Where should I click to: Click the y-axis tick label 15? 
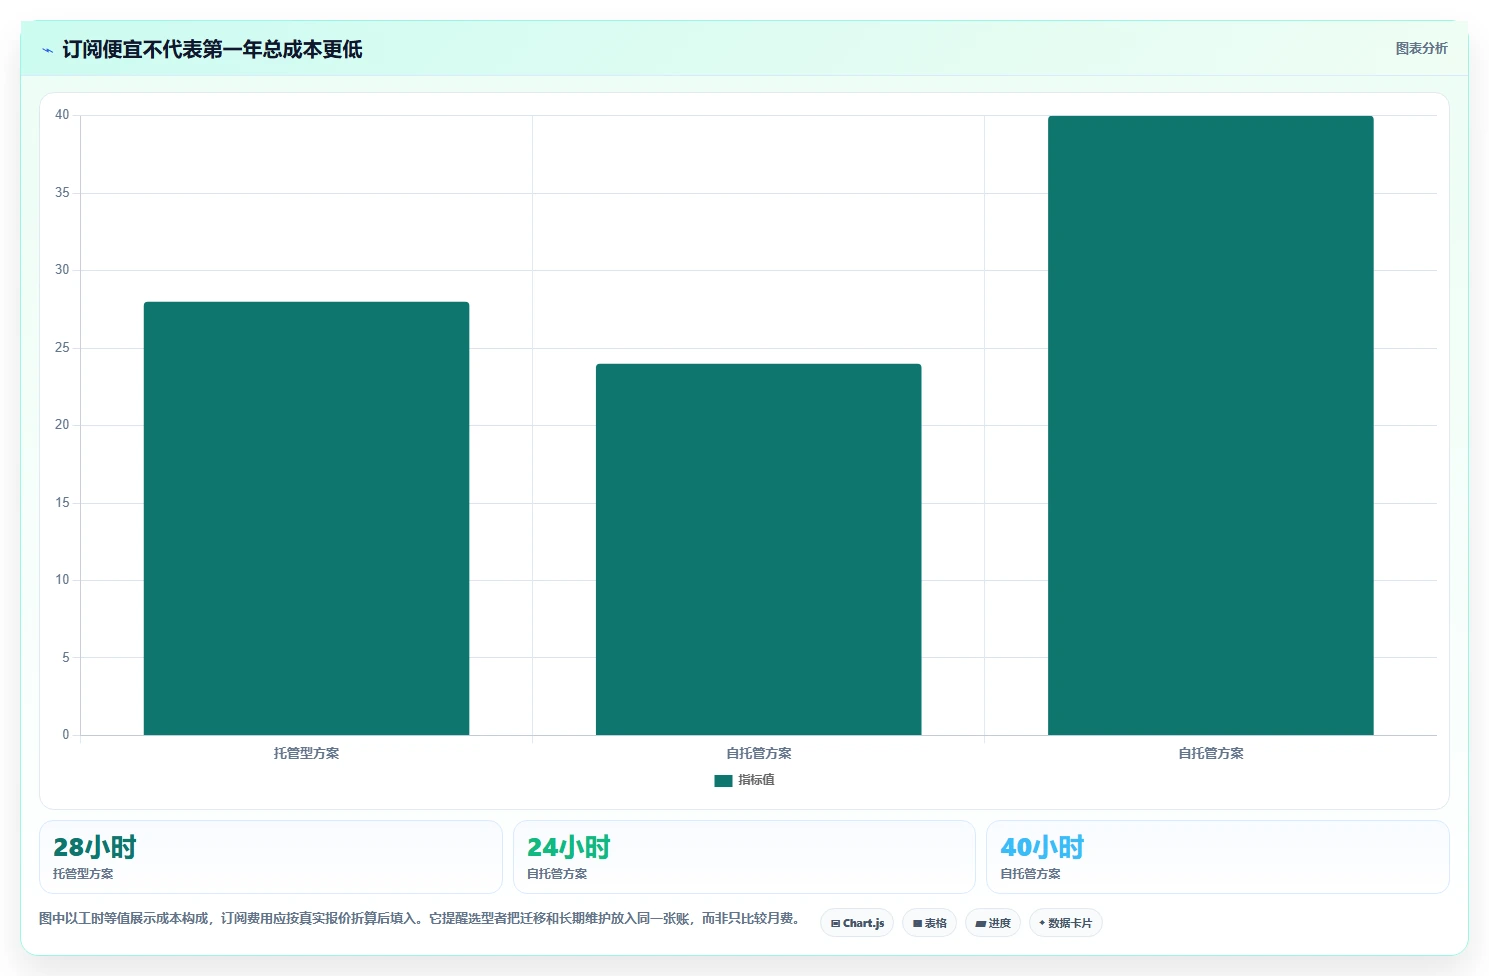(x=62, y=502)
